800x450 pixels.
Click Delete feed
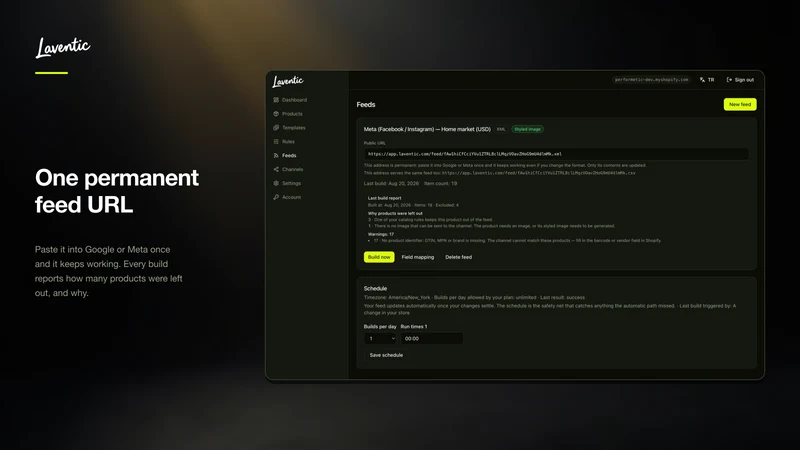point(458,257)
